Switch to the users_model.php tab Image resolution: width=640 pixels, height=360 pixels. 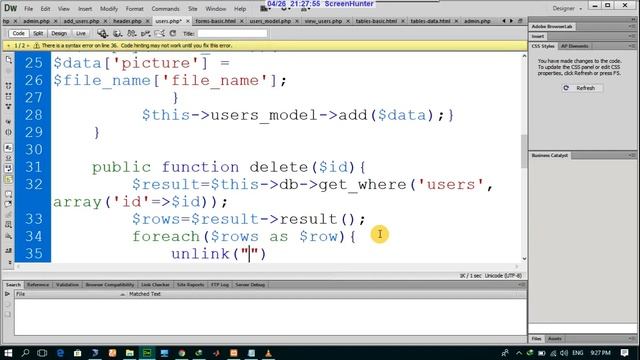(270, 21)
